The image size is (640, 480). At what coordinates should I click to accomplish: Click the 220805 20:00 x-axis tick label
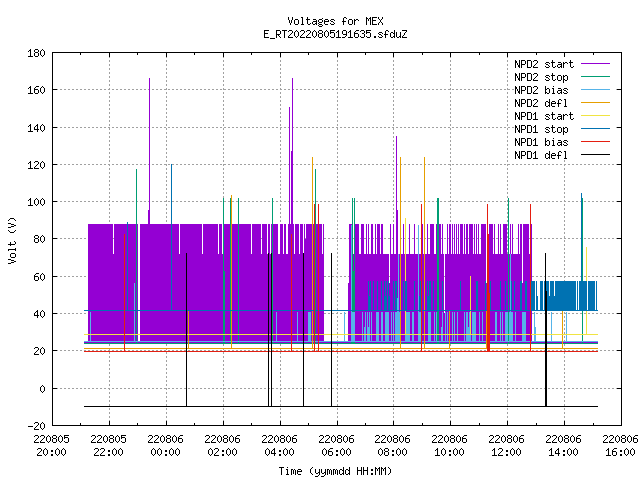(52, 446)
